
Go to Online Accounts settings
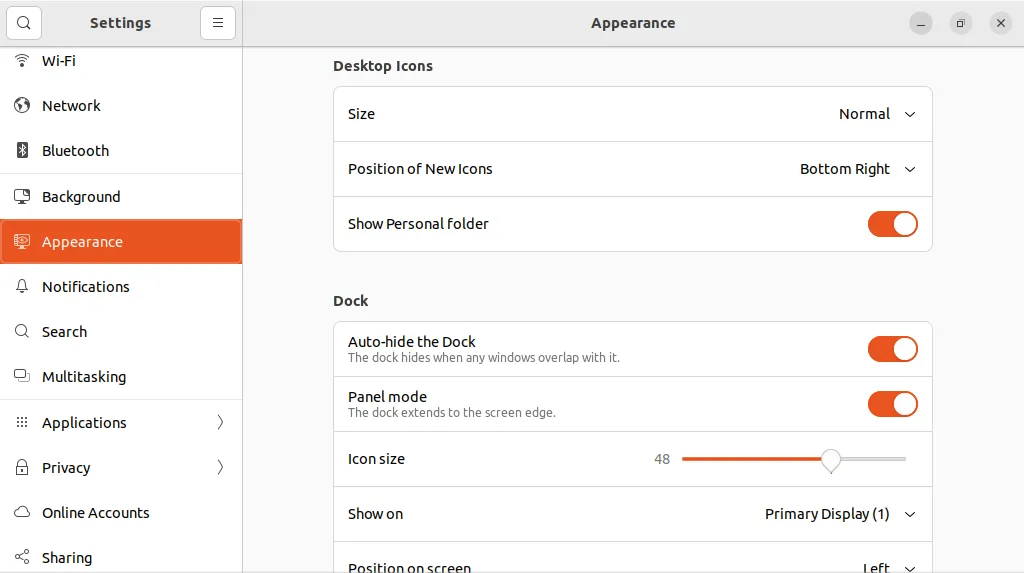(96, 513)
